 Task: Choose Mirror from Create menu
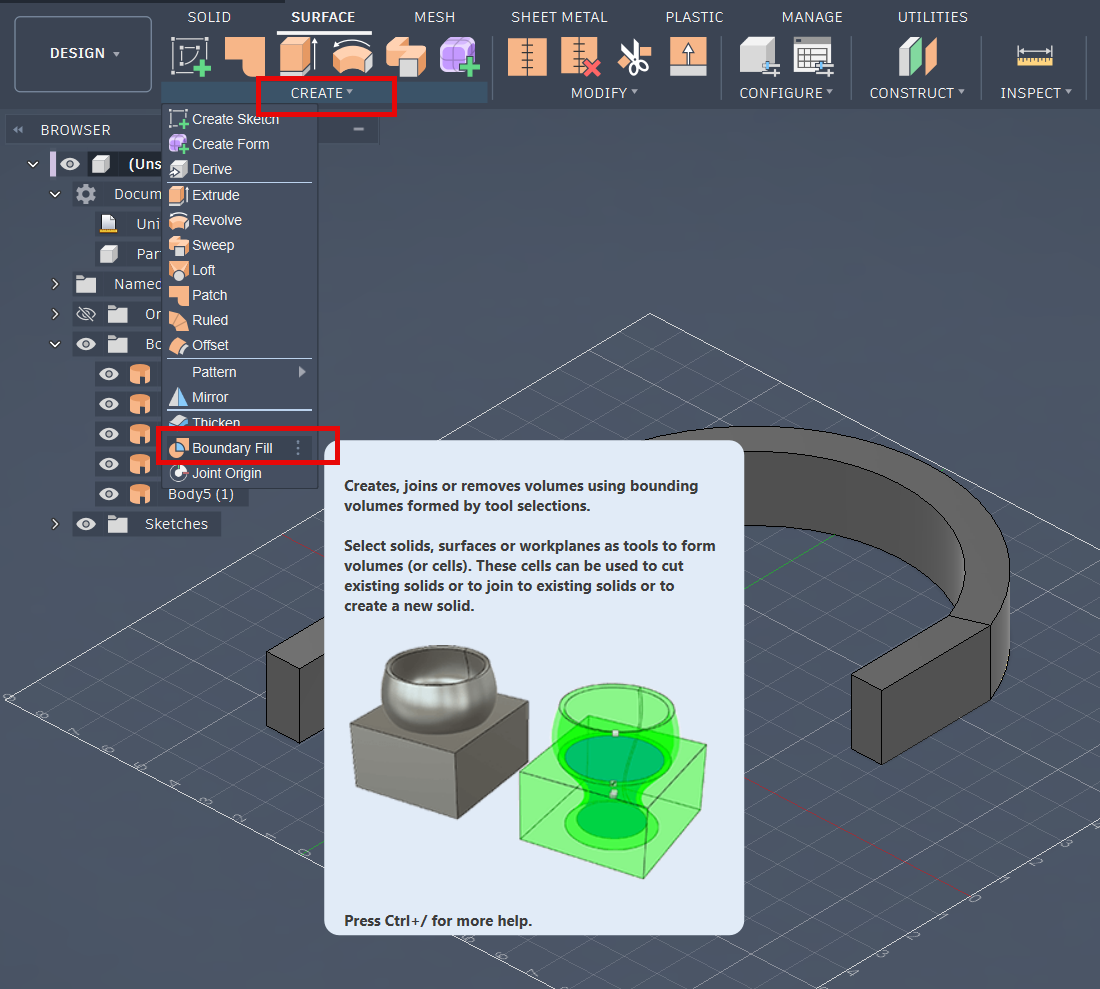point(239,398)
